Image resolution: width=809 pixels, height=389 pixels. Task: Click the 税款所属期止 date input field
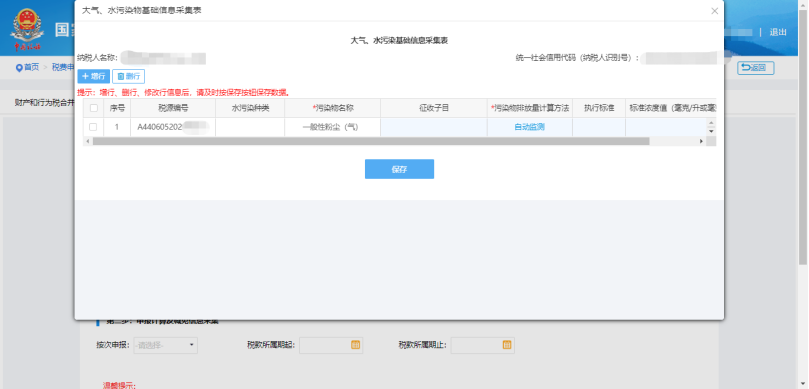point(482,345)
